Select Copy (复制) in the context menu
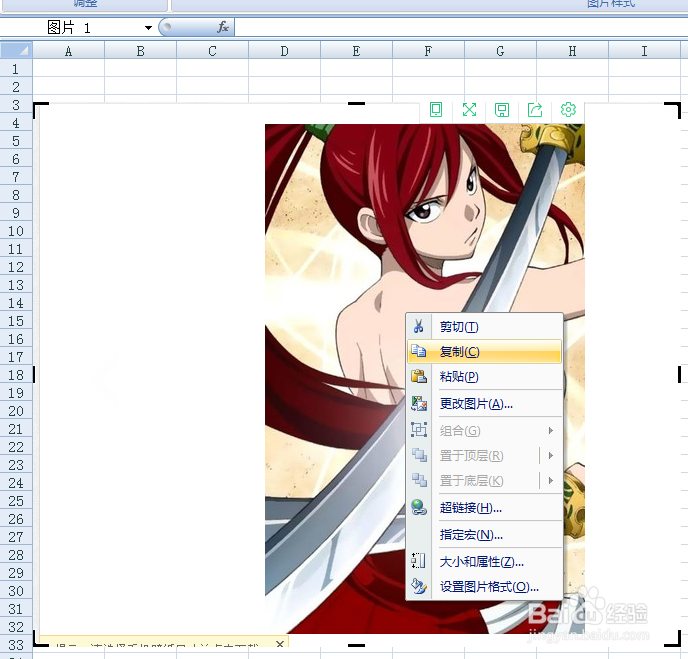This screenshot has height=659, width=688. pyautogui.click(x=484, y=351)
